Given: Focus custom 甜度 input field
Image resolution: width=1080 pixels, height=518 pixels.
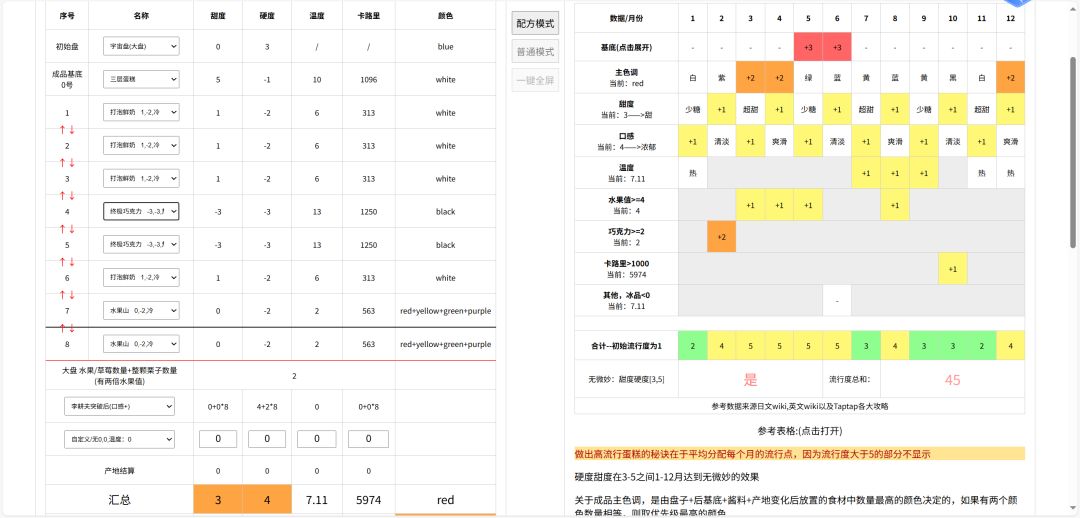Looking at the screenshot, I should coord(218,439).
